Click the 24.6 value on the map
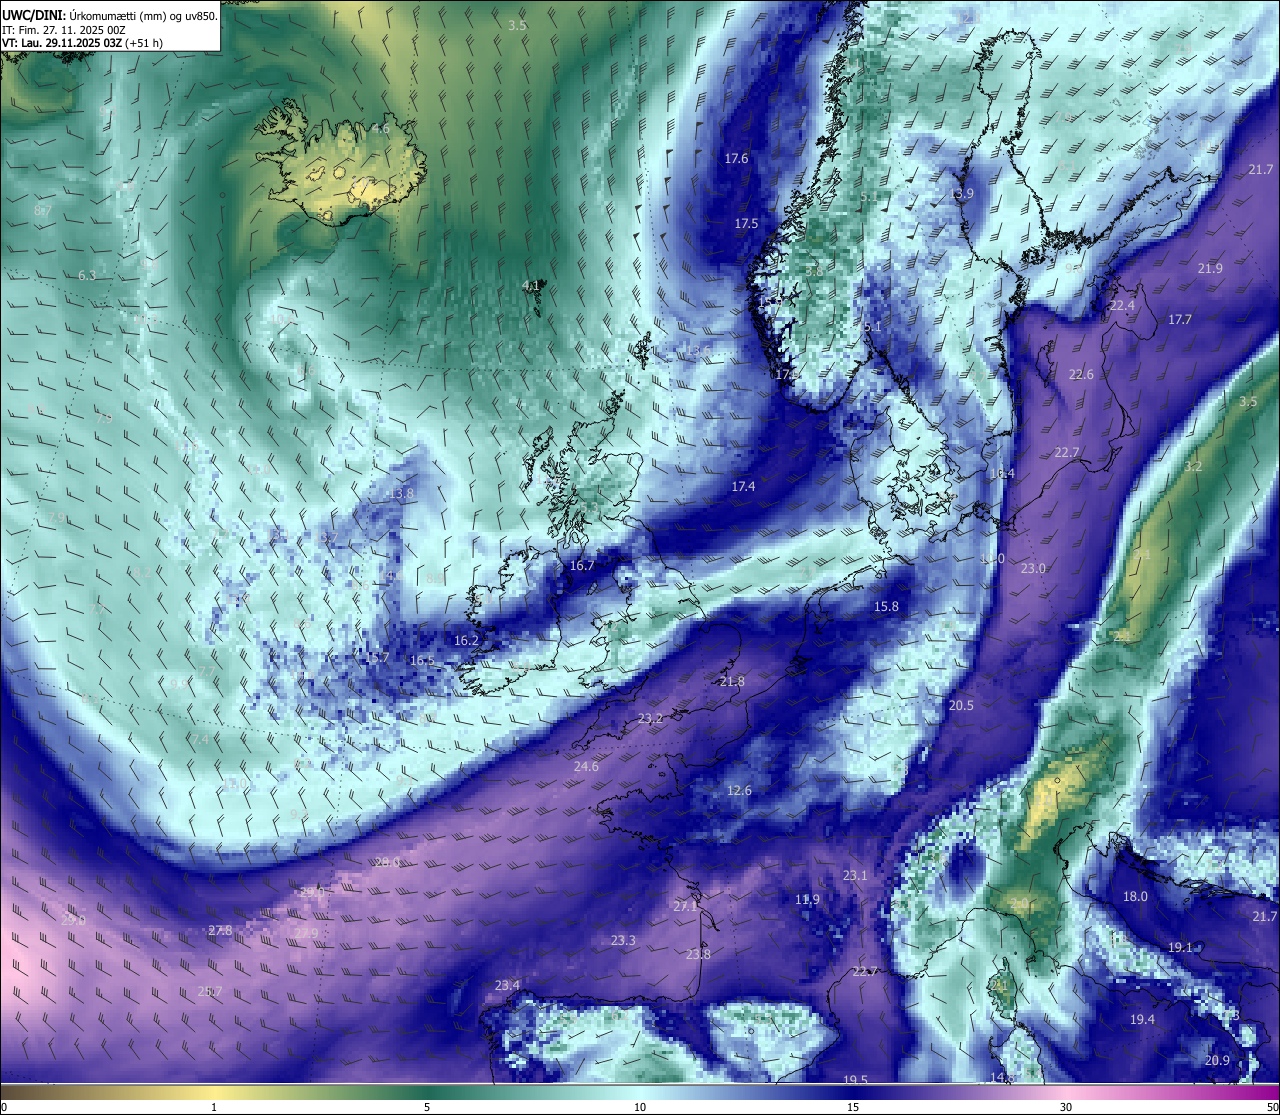1280x1115 pixels. pyautogui.click(x=586, y=766)
